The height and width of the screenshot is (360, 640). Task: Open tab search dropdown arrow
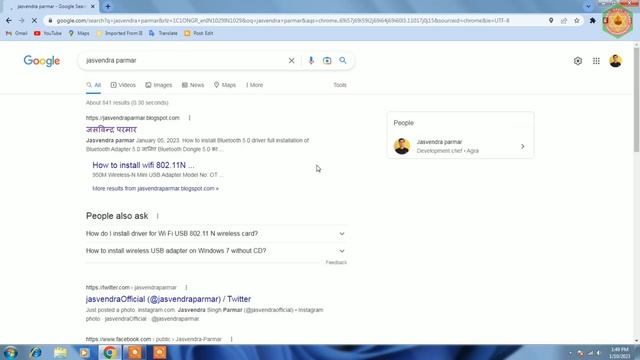pos(588,7)
